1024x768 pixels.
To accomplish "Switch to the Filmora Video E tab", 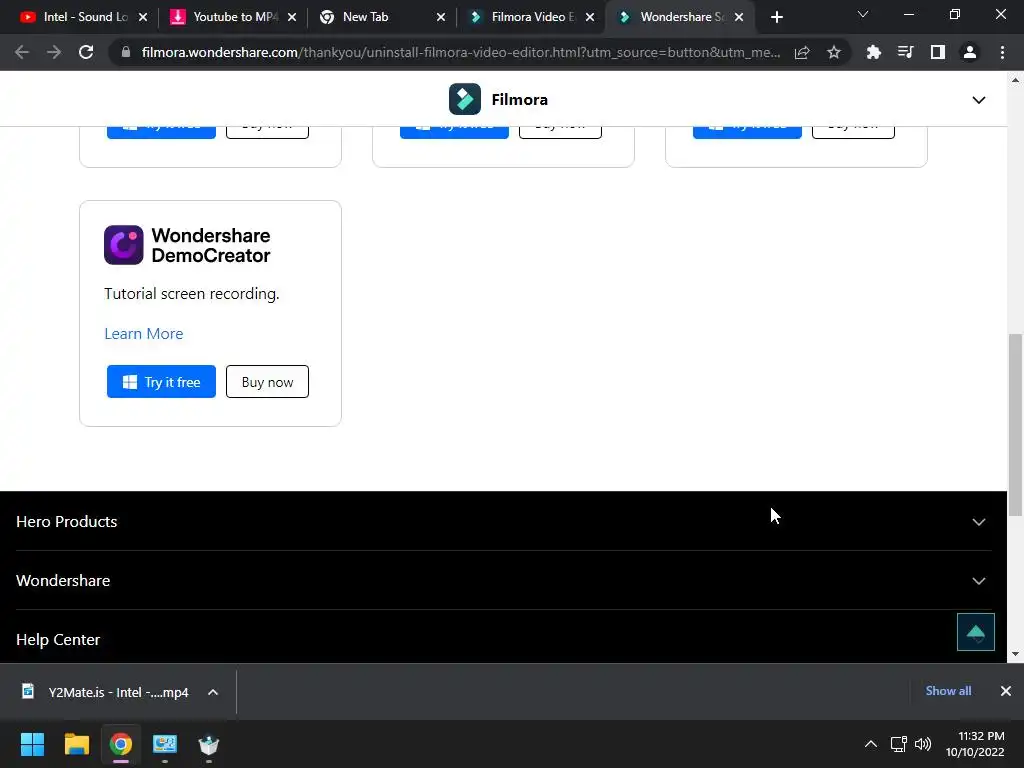I will pyautogui.click(x=530, y=17).
